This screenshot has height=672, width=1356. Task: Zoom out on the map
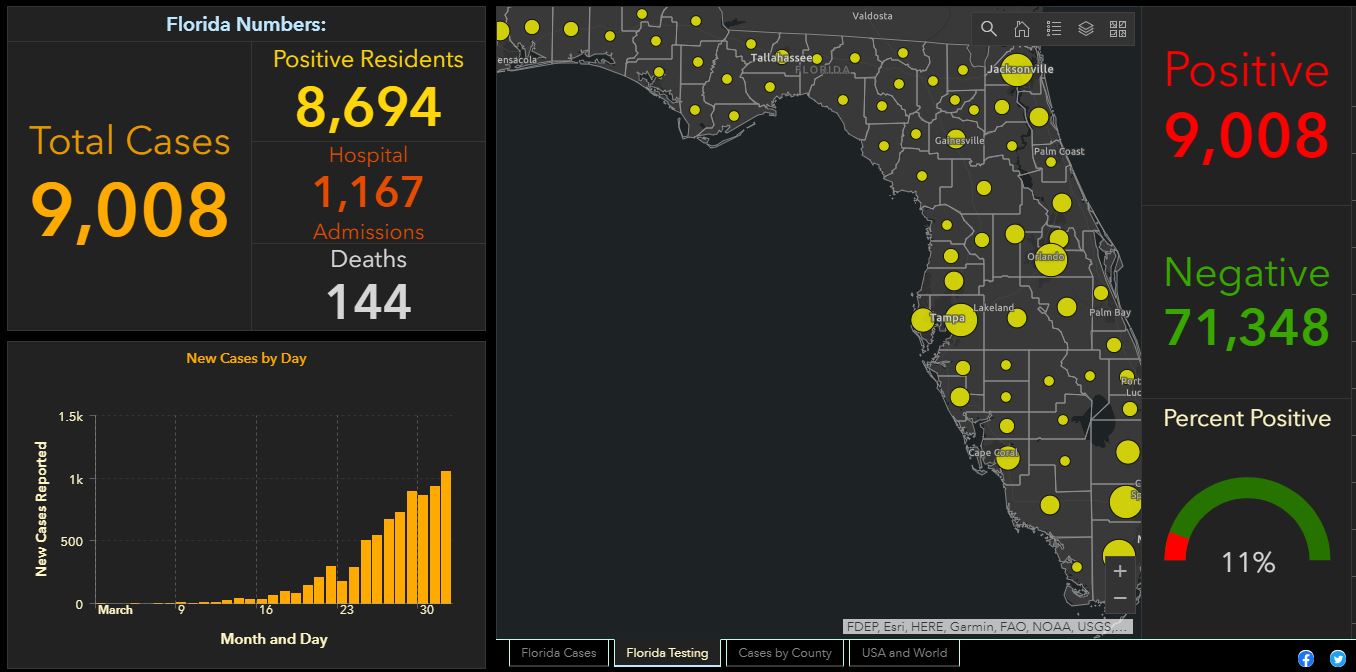click(1120, 598)
